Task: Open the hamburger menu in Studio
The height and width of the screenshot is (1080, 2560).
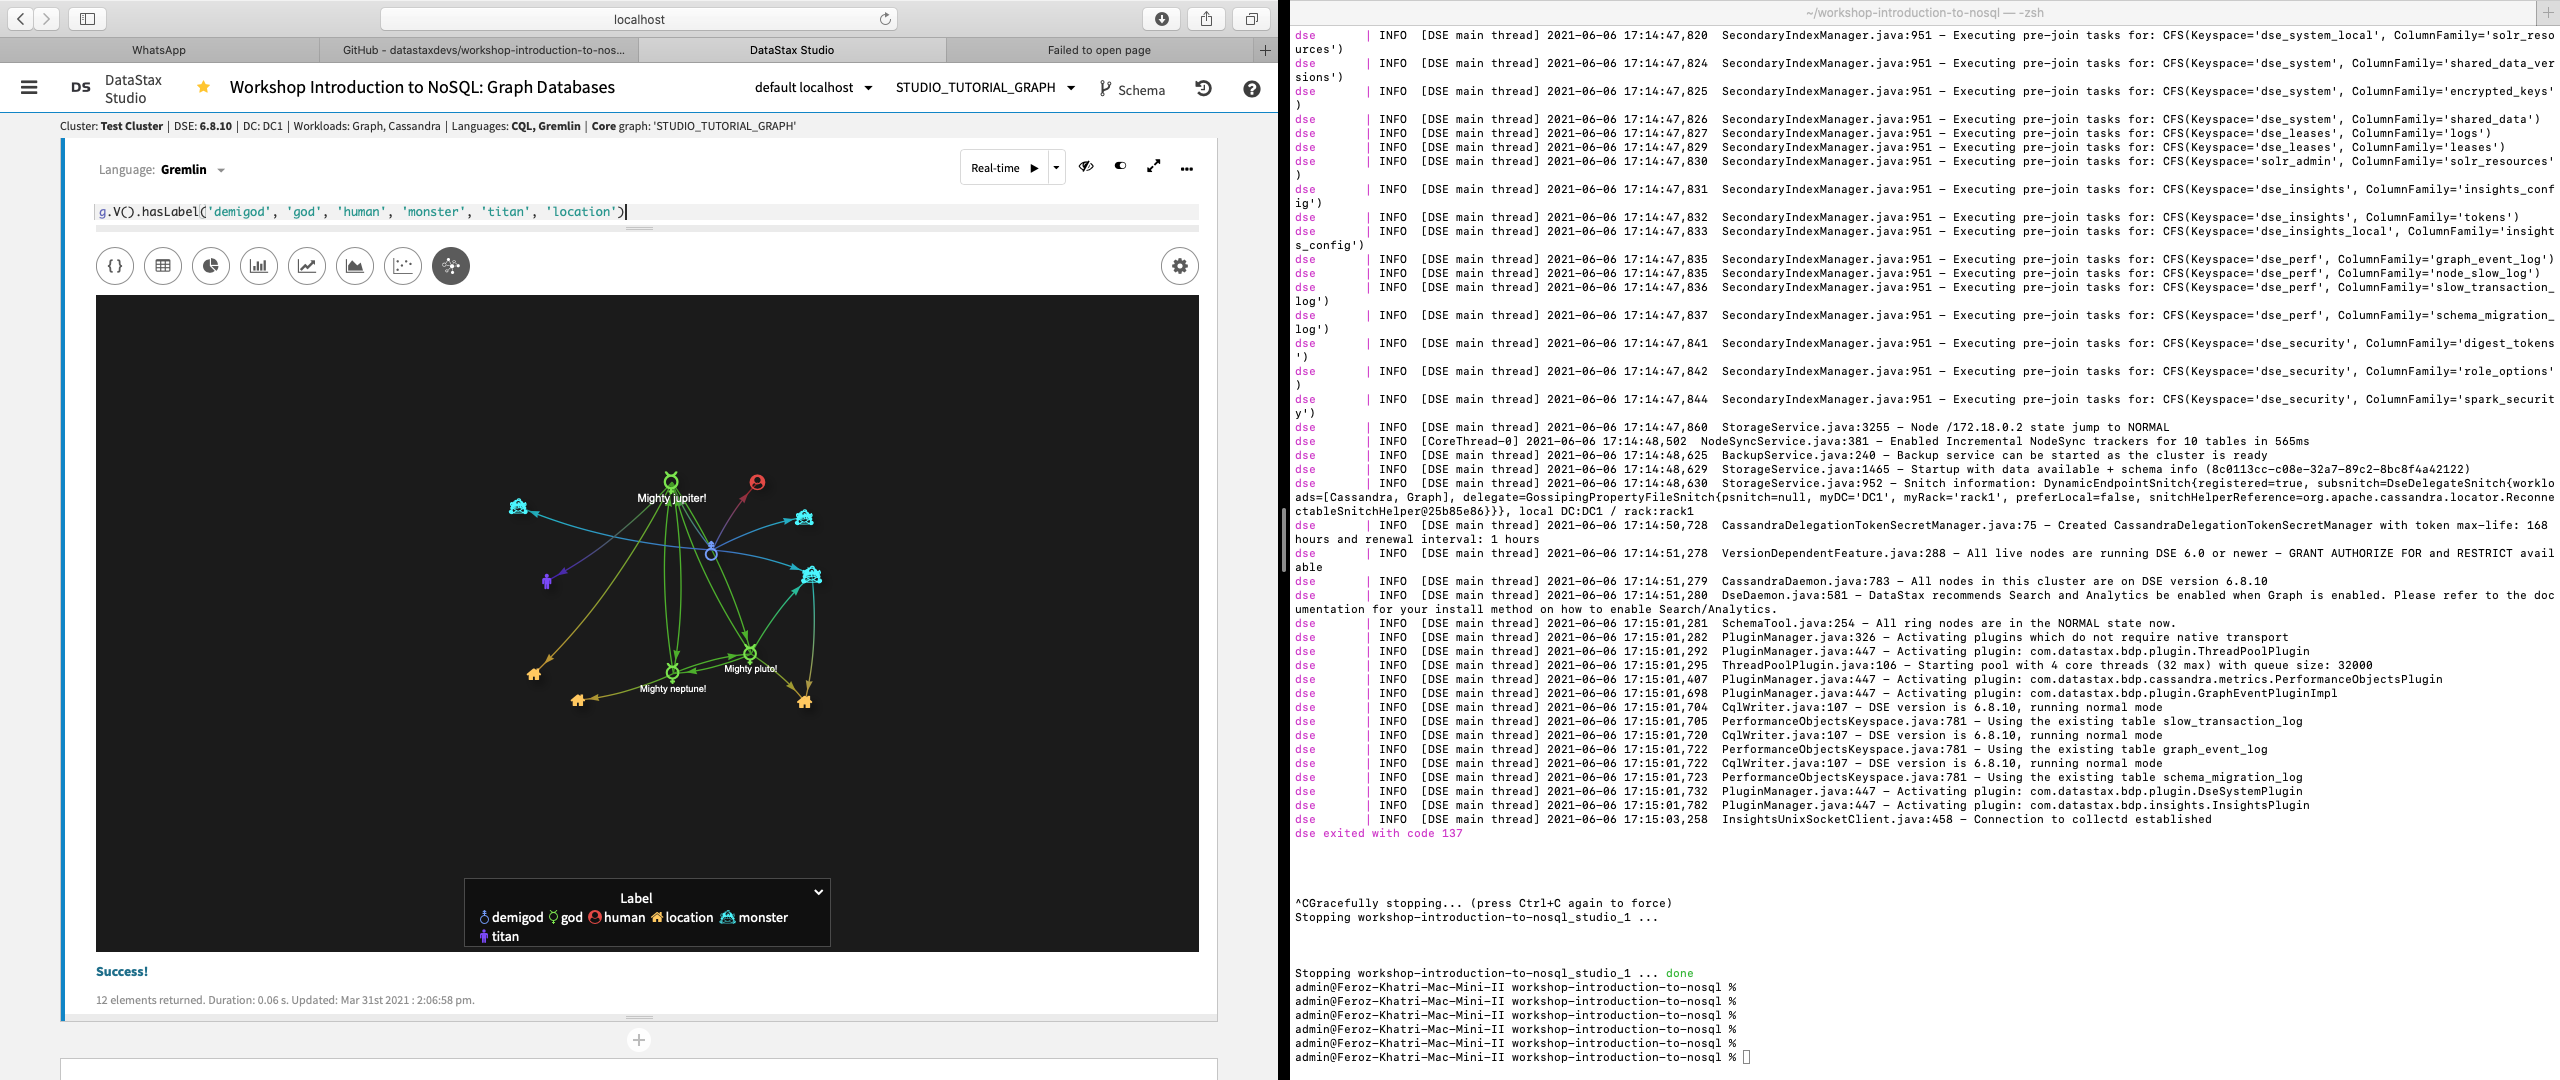Action: [x=29, y=86]
